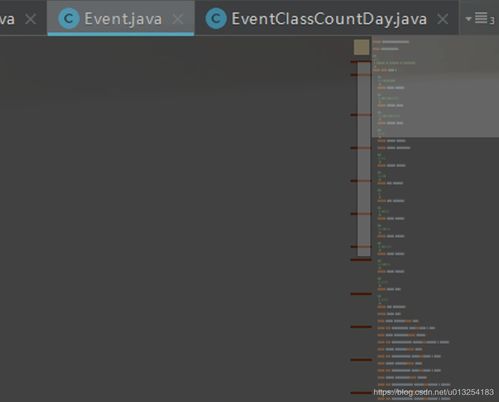
Task: Close the EventClassCountDay.java tab
Action: point(443,19)
